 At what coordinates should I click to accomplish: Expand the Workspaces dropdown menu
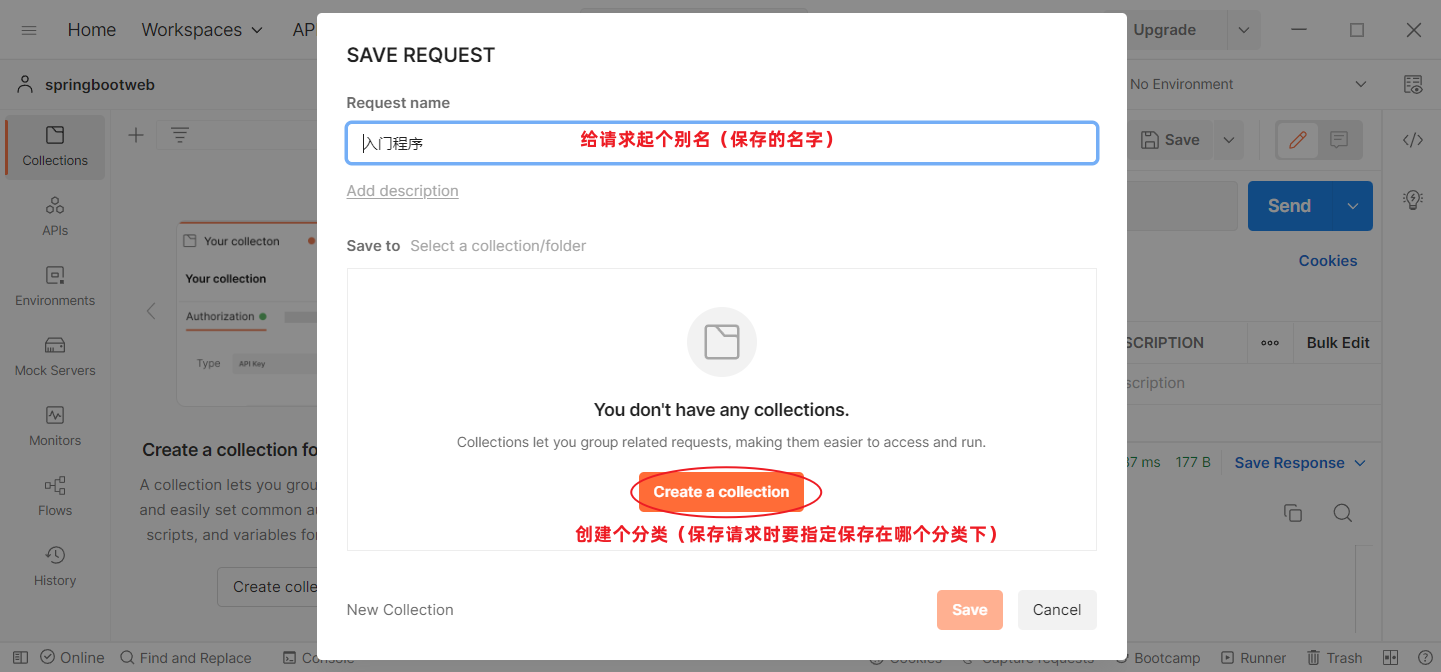coord(202,30)
